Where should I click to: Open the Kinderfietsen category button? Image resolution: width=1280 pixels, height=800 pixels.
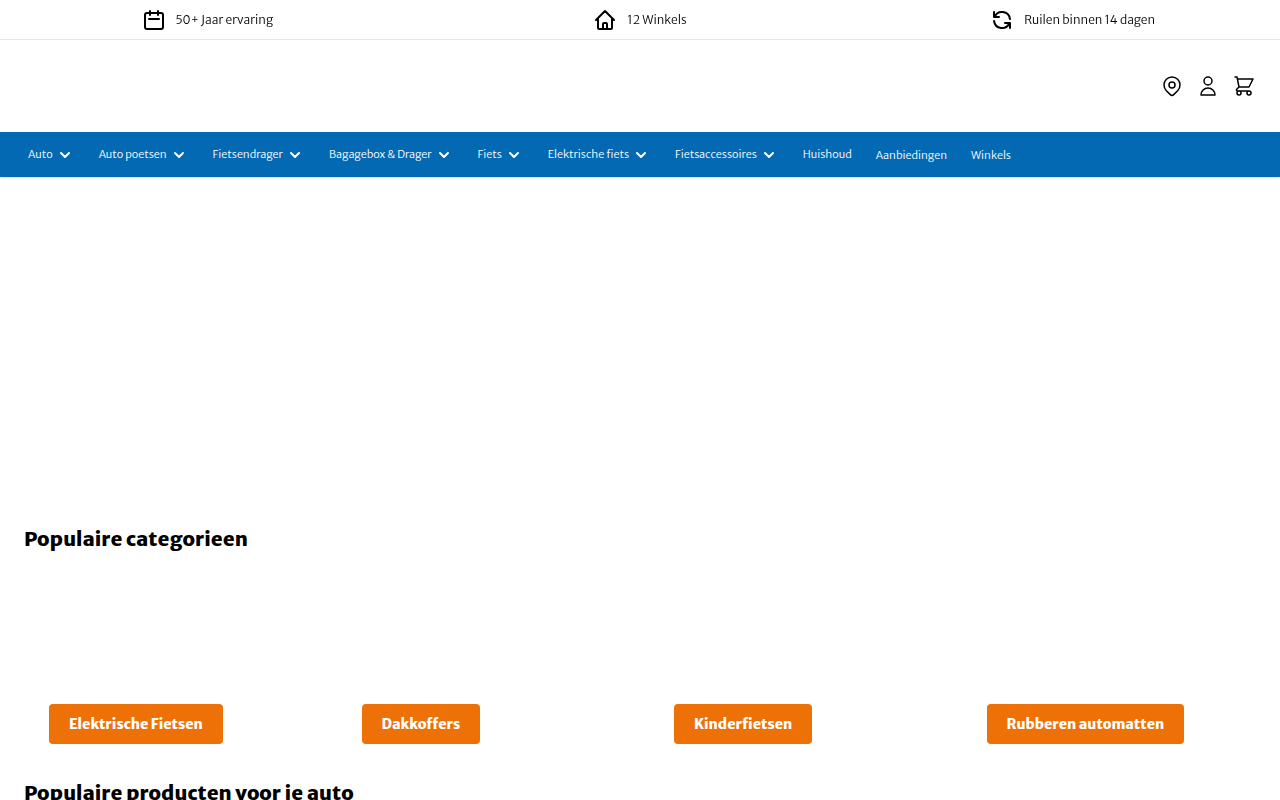tap(743, 724)
